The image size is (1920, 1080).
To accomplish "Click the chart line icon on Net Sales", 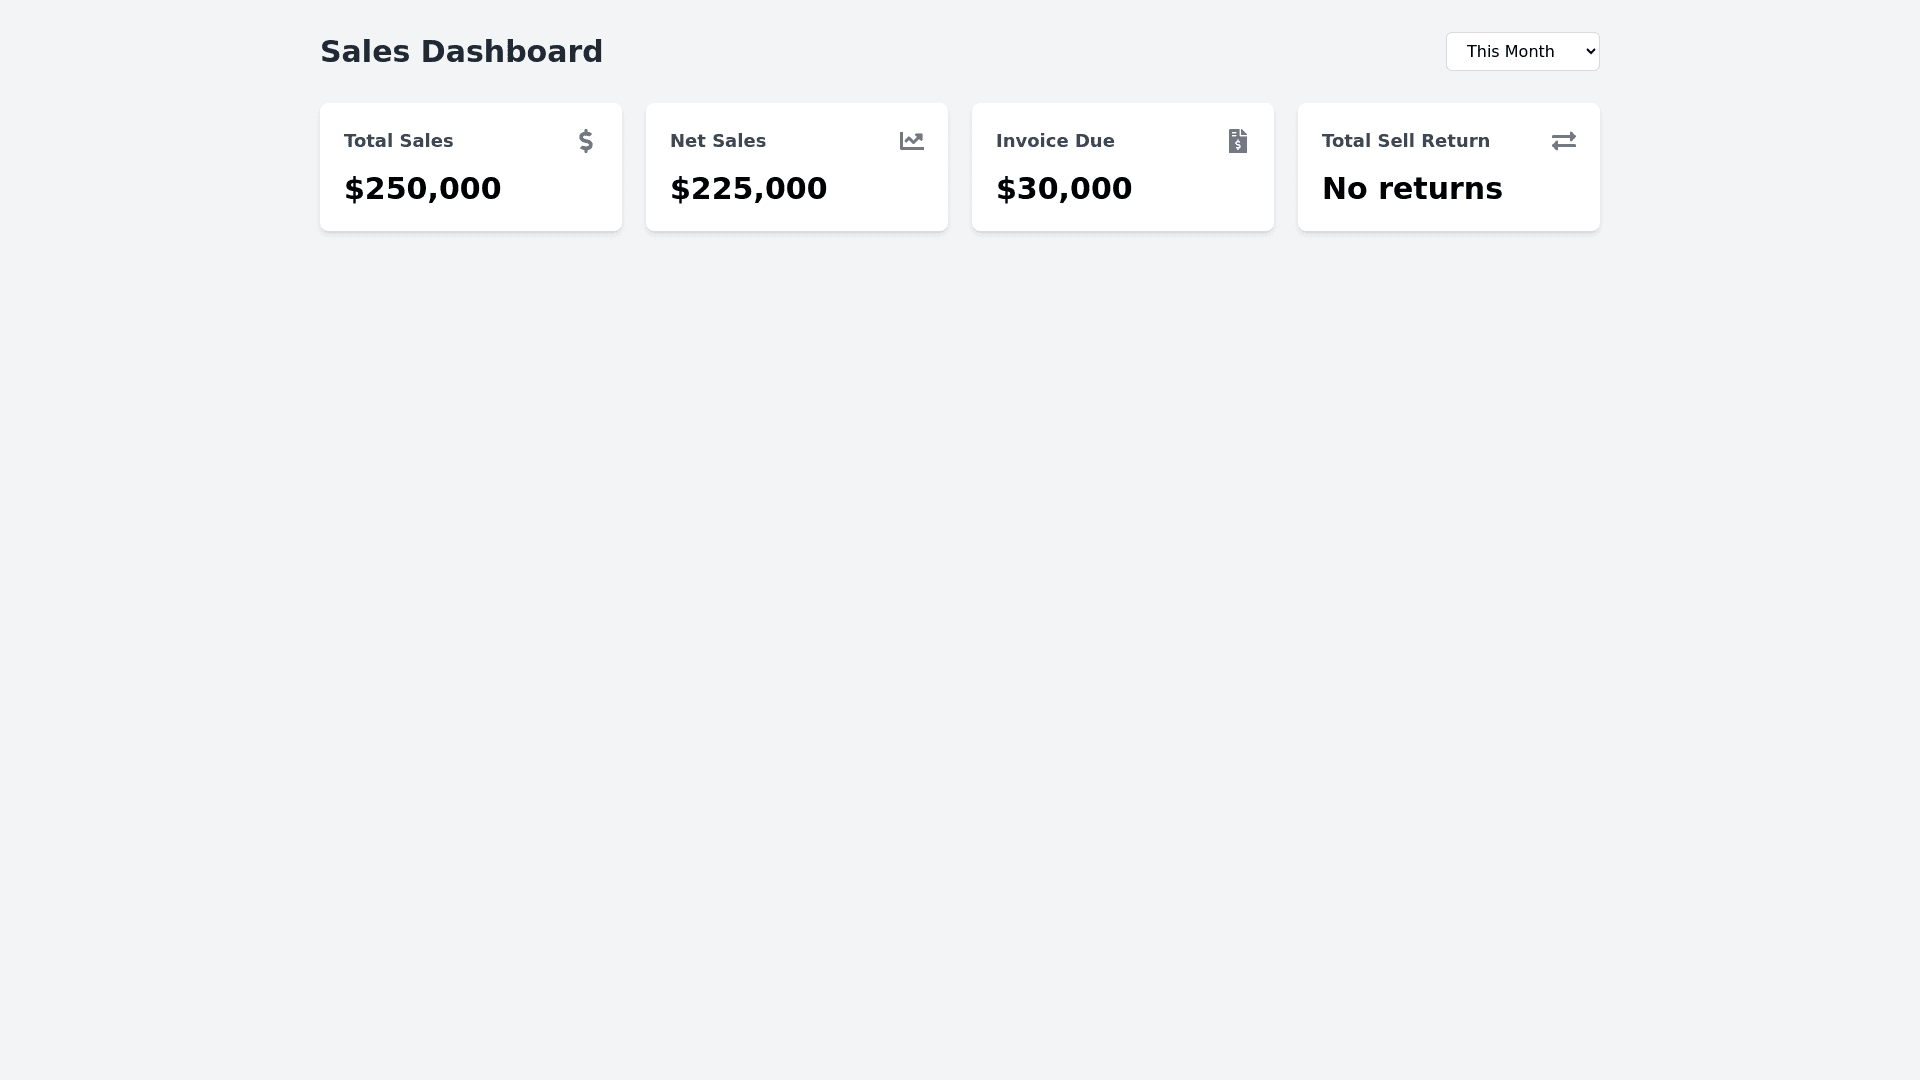I will (911, 141).
